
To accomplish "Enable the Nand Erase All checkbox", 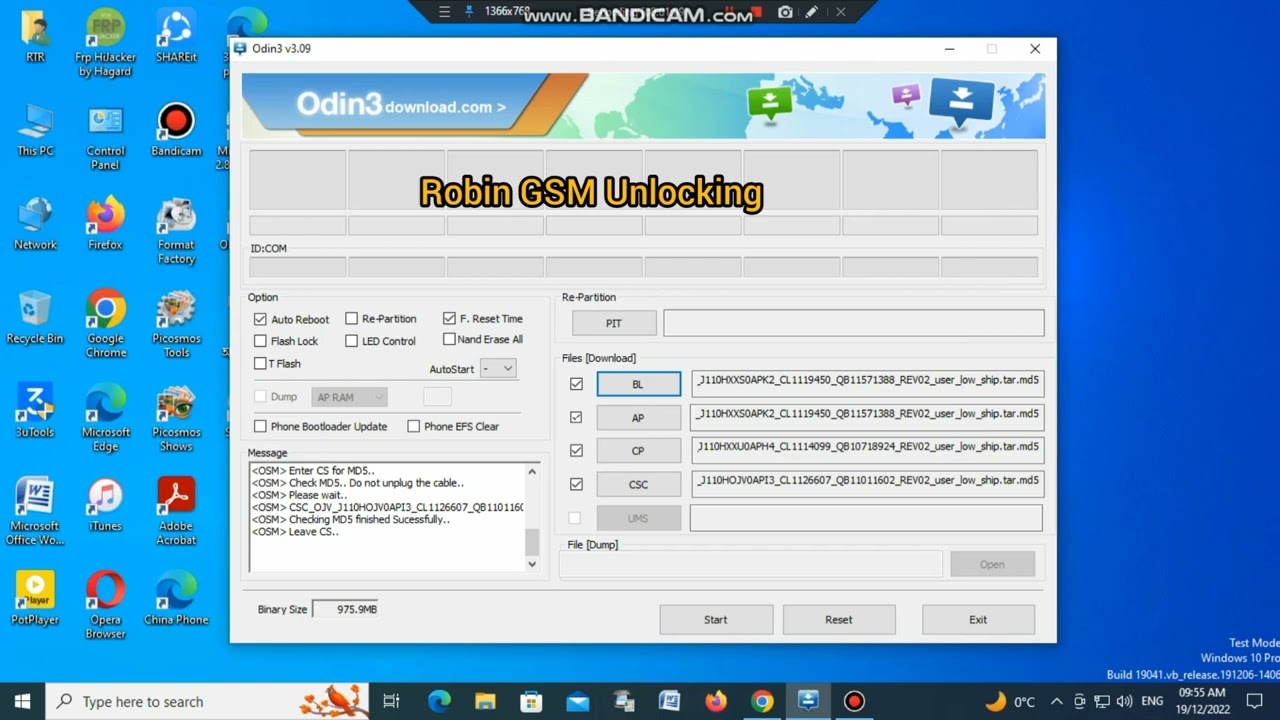I will point(449,339).
